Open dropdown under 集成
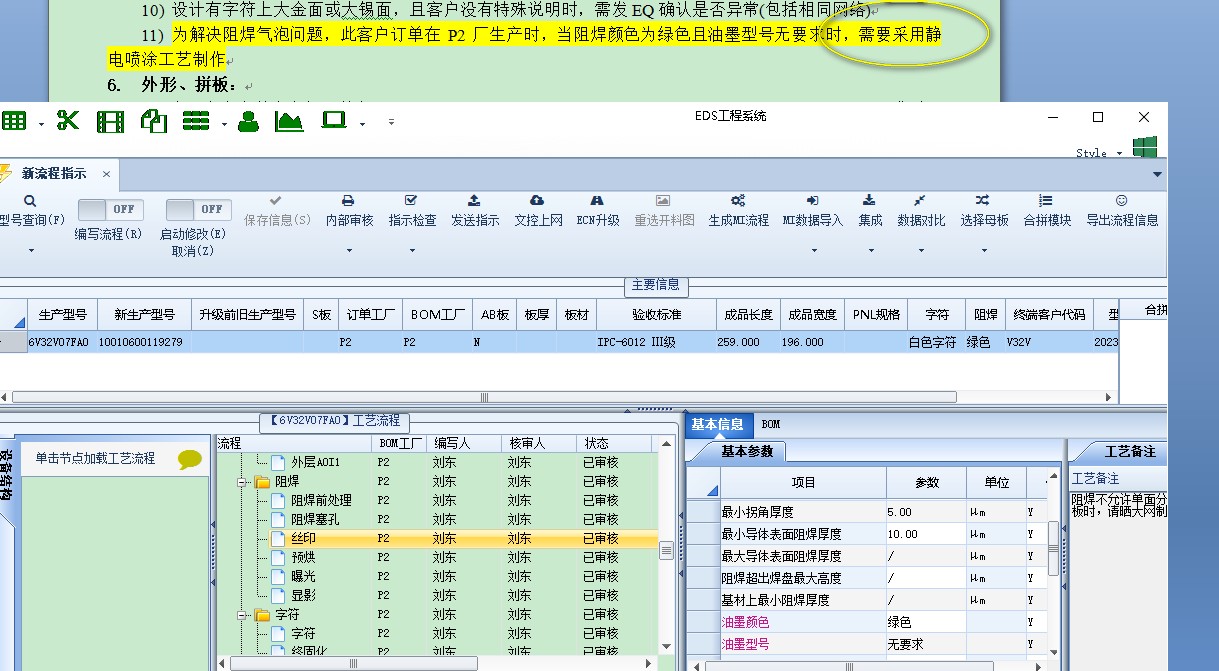The image size is (1219, 671). tap(870, 250)
